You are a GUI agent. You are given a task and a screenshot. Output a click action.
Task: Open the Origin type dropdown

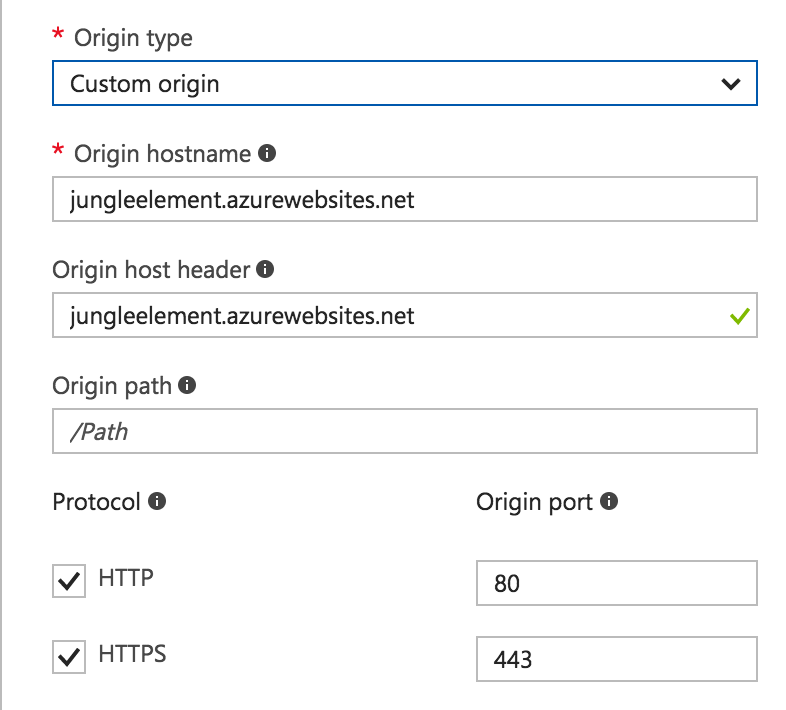pos(405,83)
